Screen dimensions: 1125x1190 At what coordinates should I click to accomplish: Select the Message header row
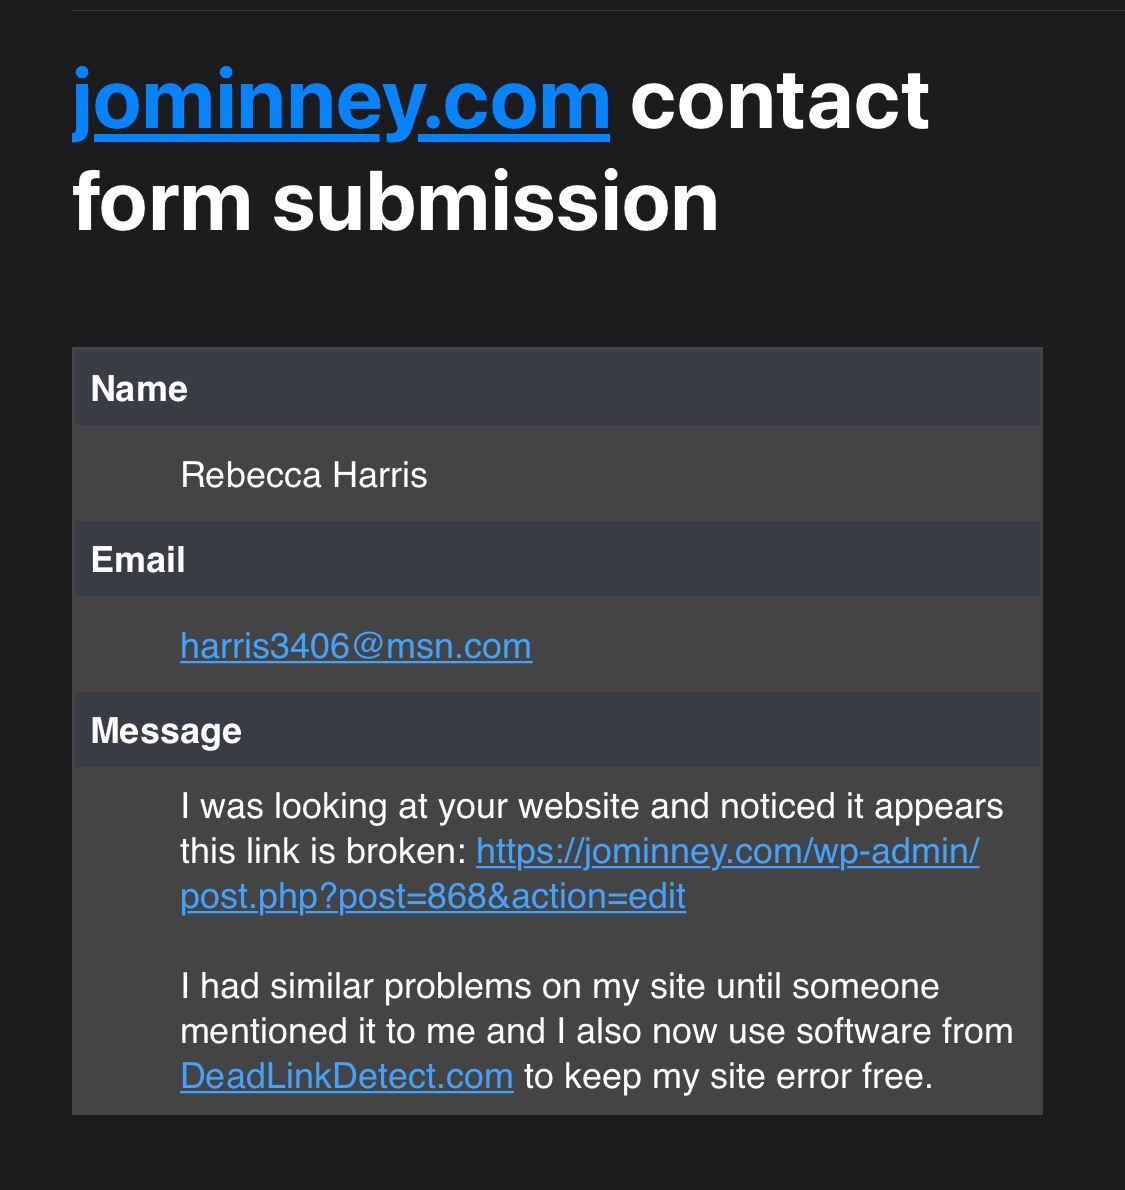coord(557,729)
